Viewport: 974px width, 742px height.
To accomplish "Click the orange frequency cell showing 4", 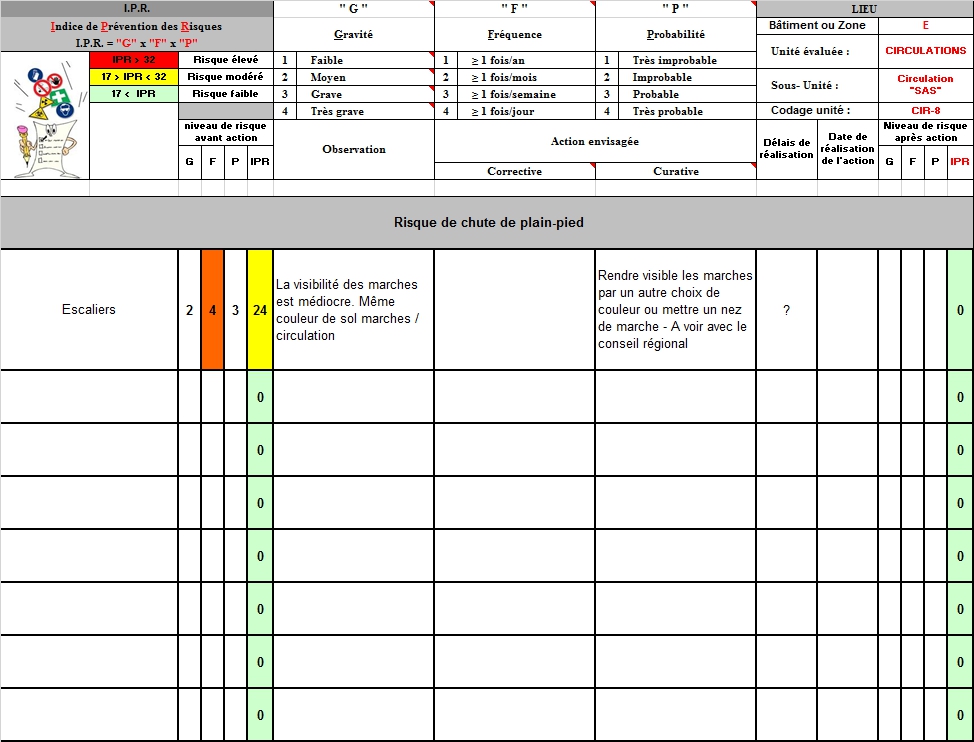I will pos(212,310).
